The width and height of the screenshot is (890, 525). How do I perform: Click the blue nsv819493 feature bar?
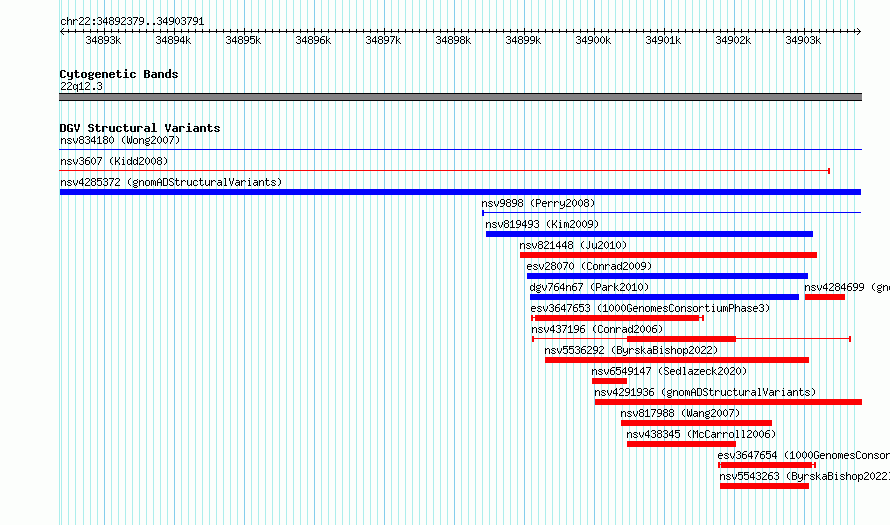[x=649, y=234]
